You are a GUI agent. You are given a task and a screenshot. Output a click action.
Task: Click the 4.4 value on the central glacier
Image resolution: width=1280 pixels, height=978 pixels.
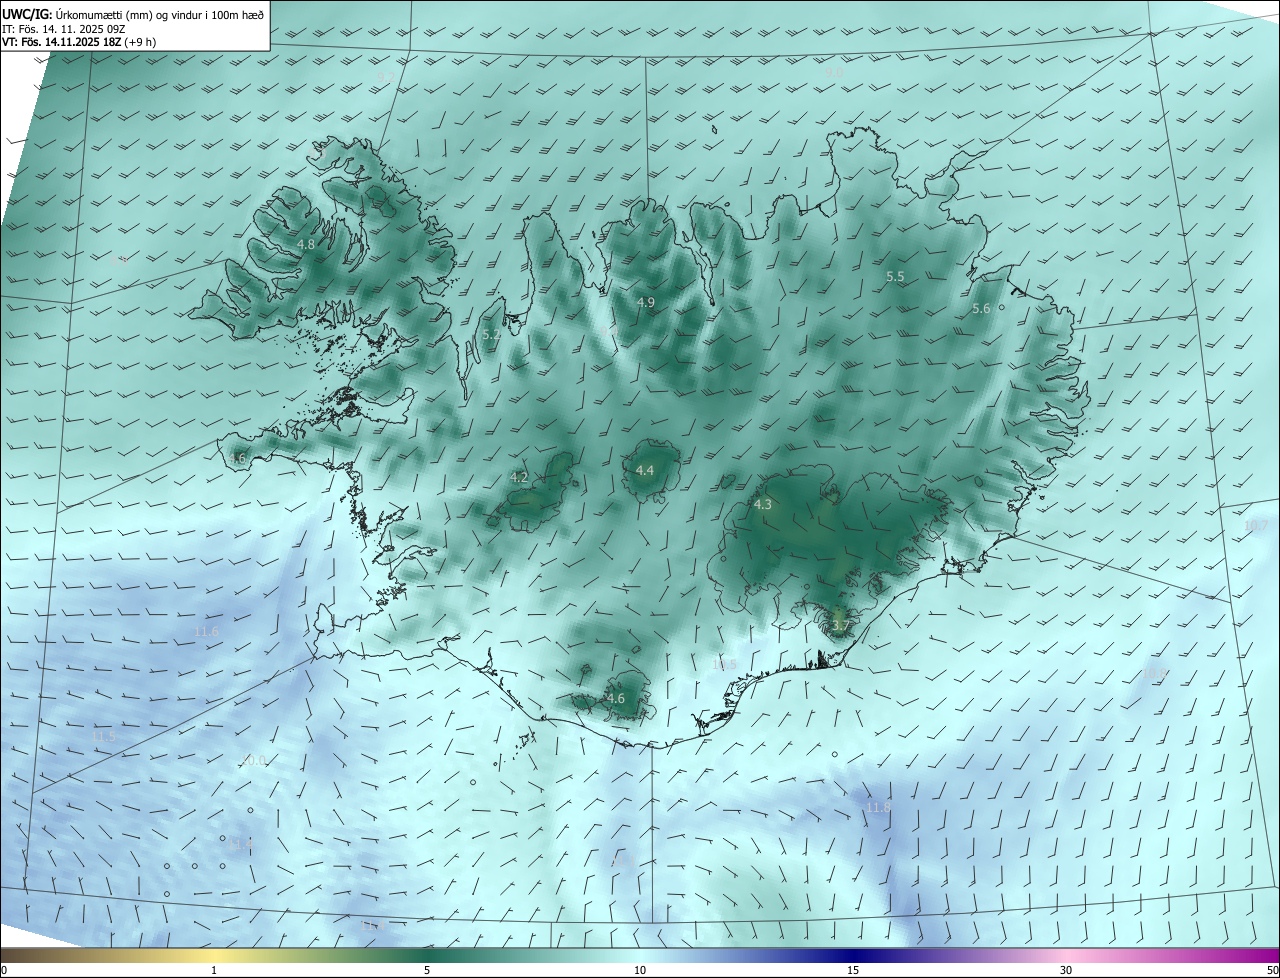click(x=645, y=470)
